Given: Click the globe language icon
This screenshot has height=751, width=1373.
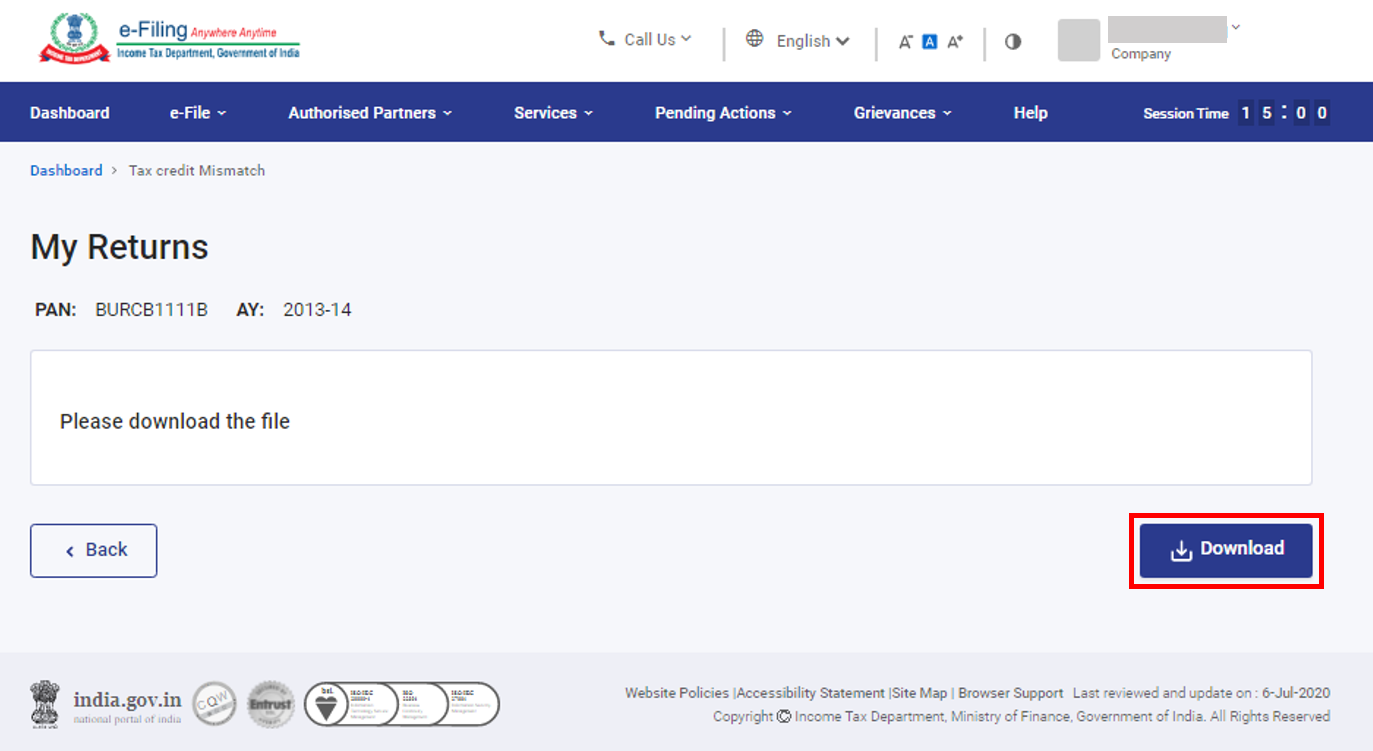Looking at the screenshot, I should click(x=755, y=39).
